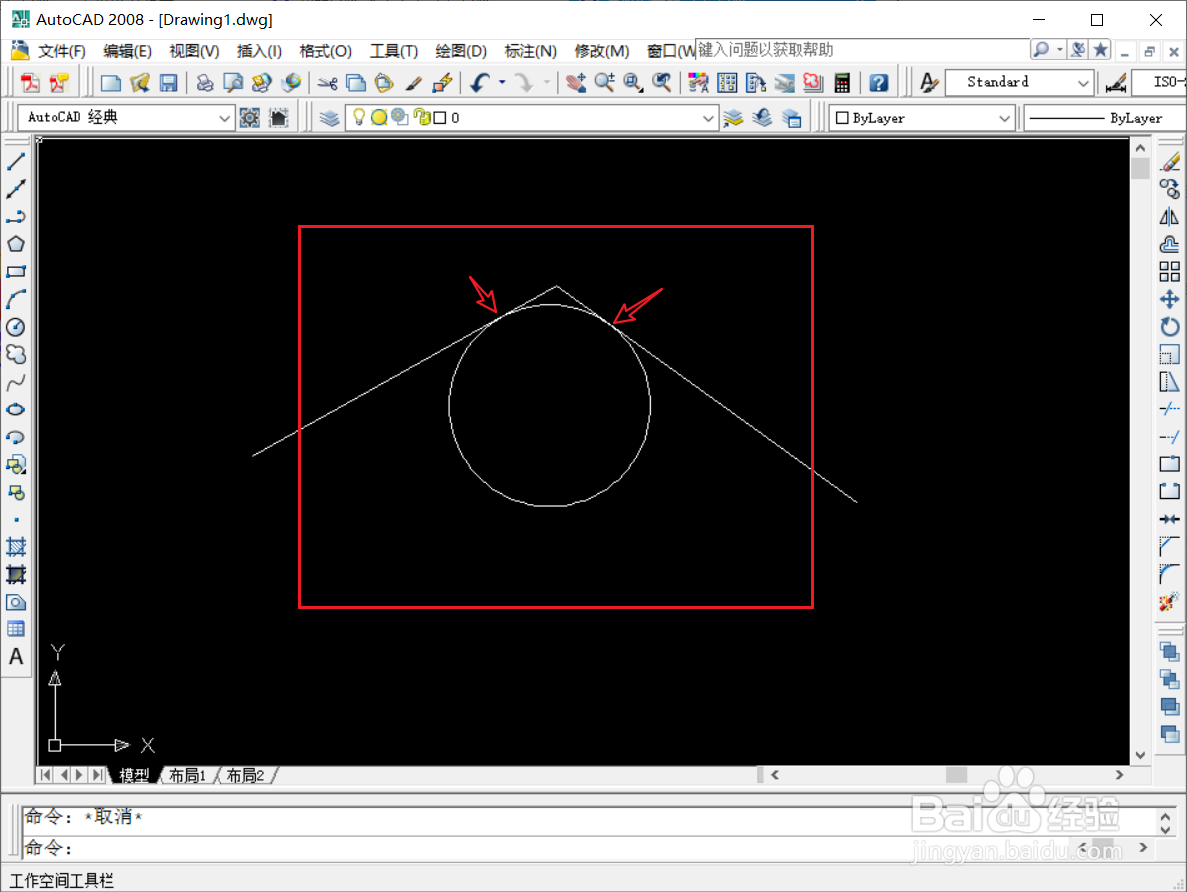Open the 编辑(E) menu

(127, 51)
